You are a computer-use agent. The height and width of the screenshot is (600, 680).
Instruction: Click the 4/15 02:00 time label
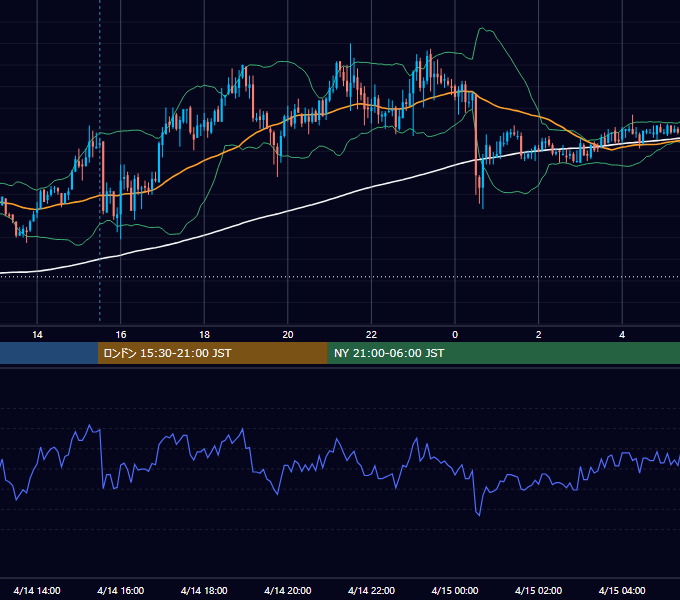pyautogui.click(x=538, y=590)
